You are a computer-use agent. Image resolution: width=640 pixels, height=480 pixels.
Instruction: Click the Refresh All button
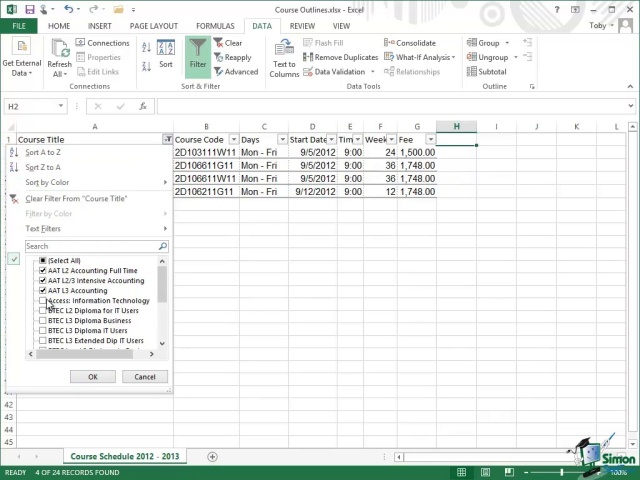tap(60, 58)
